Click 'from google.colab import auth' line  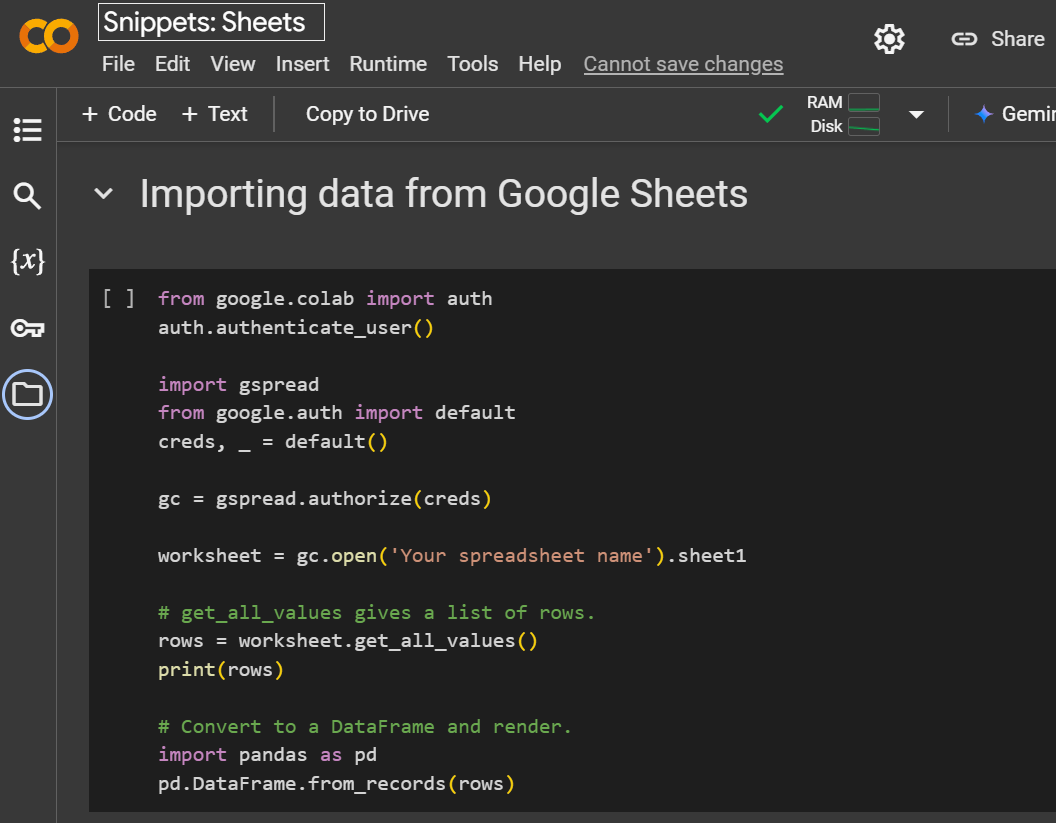pyautogui.click(x=325, y=298)
